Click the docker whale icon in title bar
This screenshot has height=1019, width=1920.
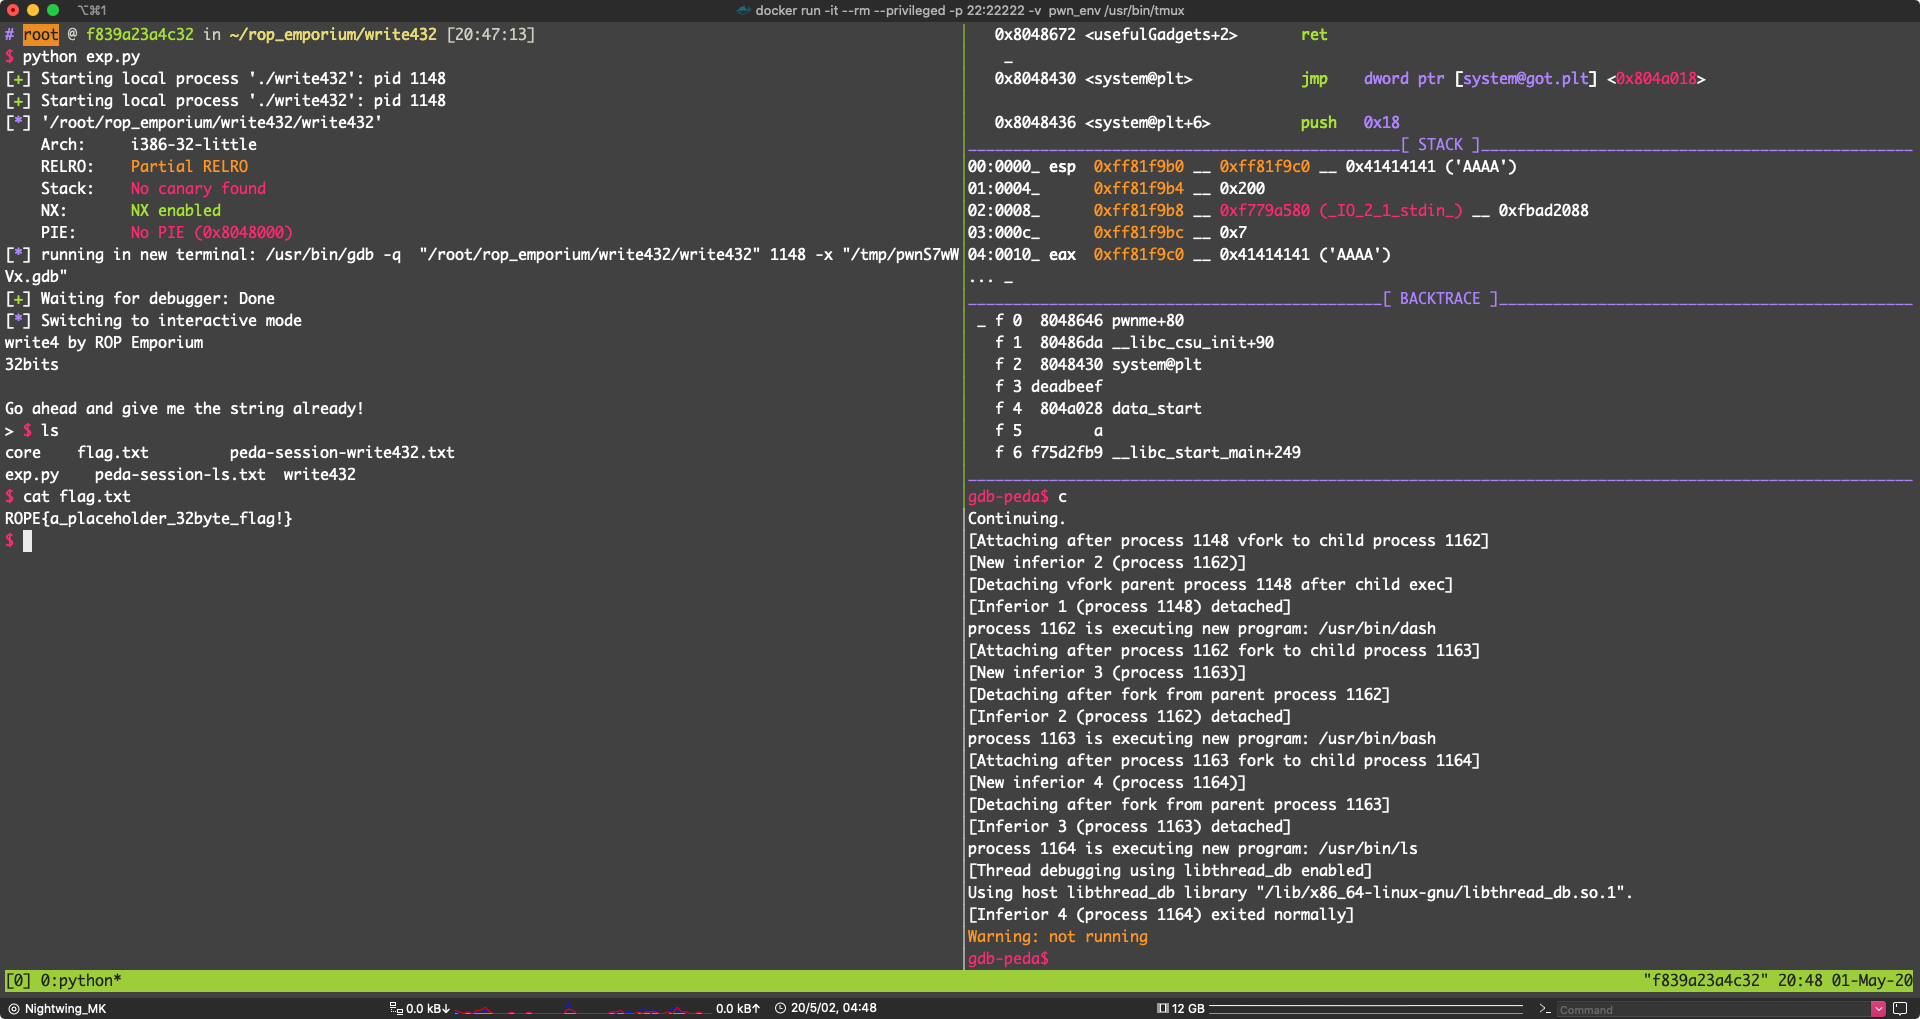point(743,10)
